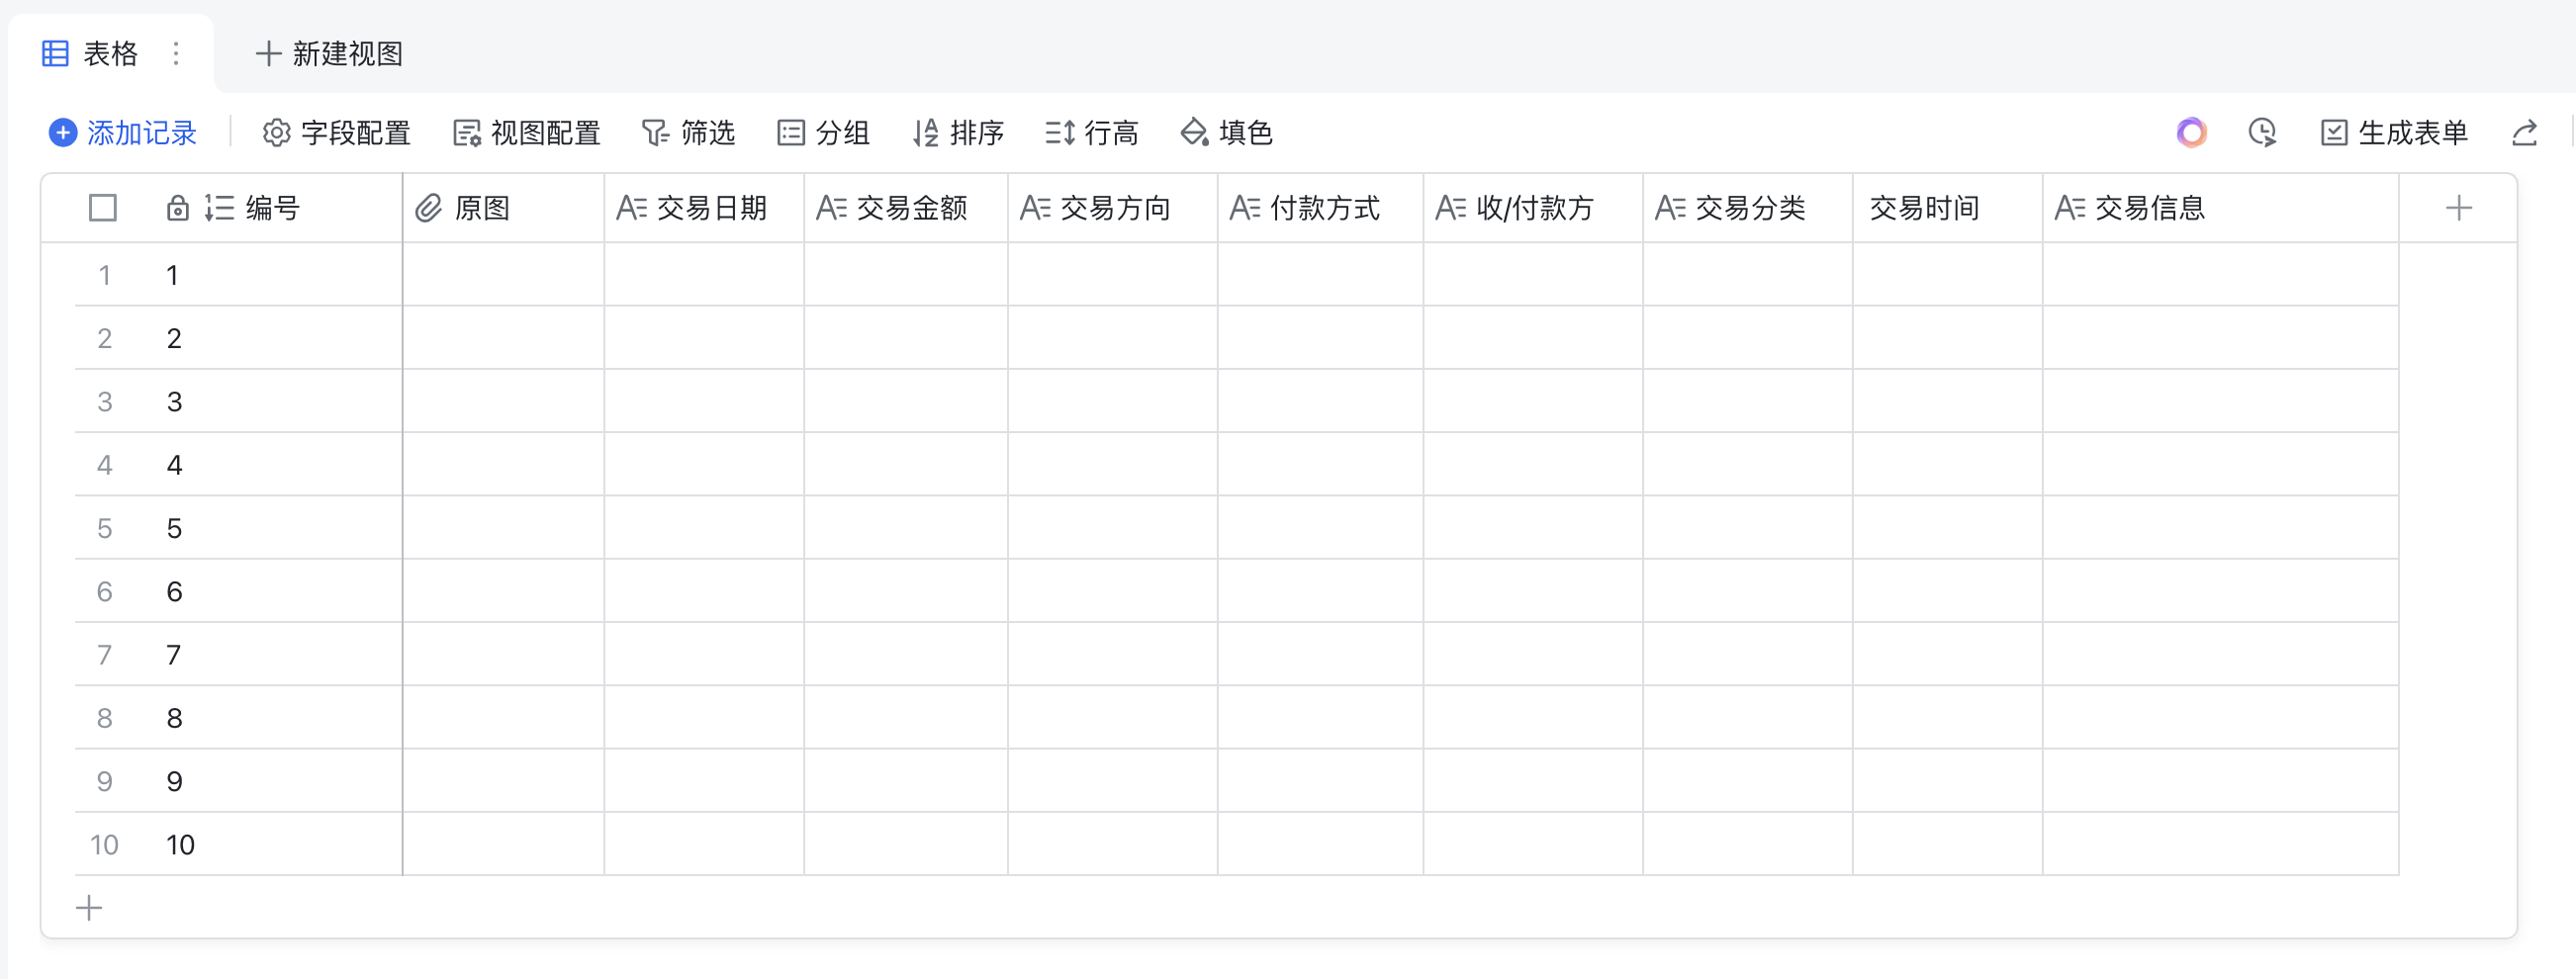Image resolution: width=2576 pixels, height=979 pixels.
Task: Click the plus icon to add a column
Action: pyautogui.click(x=2458, y=208)
